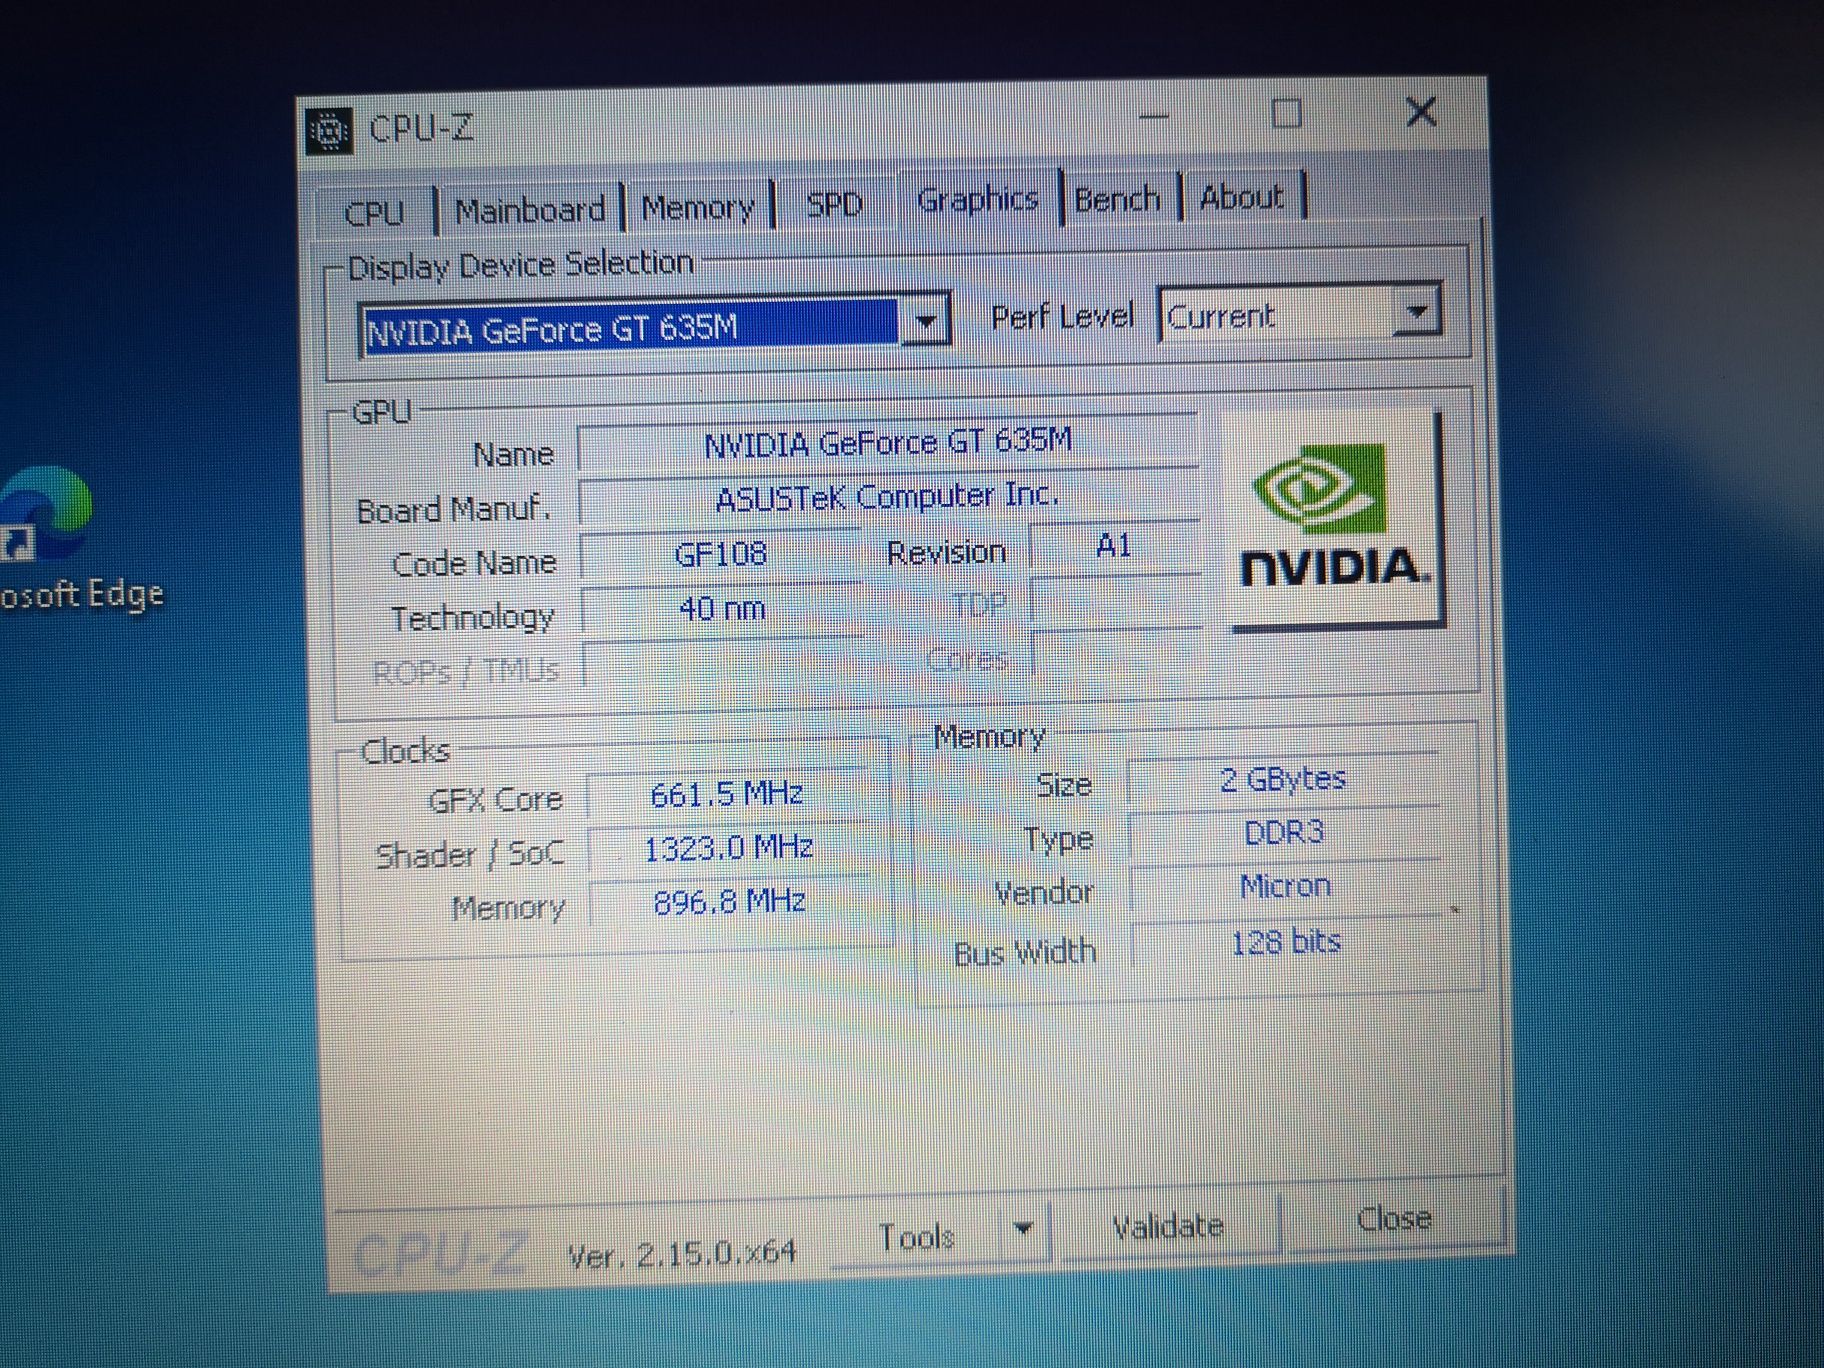Click the empty TDP field
This screenshot has height=1368, width=1824.
point(1116,602)
